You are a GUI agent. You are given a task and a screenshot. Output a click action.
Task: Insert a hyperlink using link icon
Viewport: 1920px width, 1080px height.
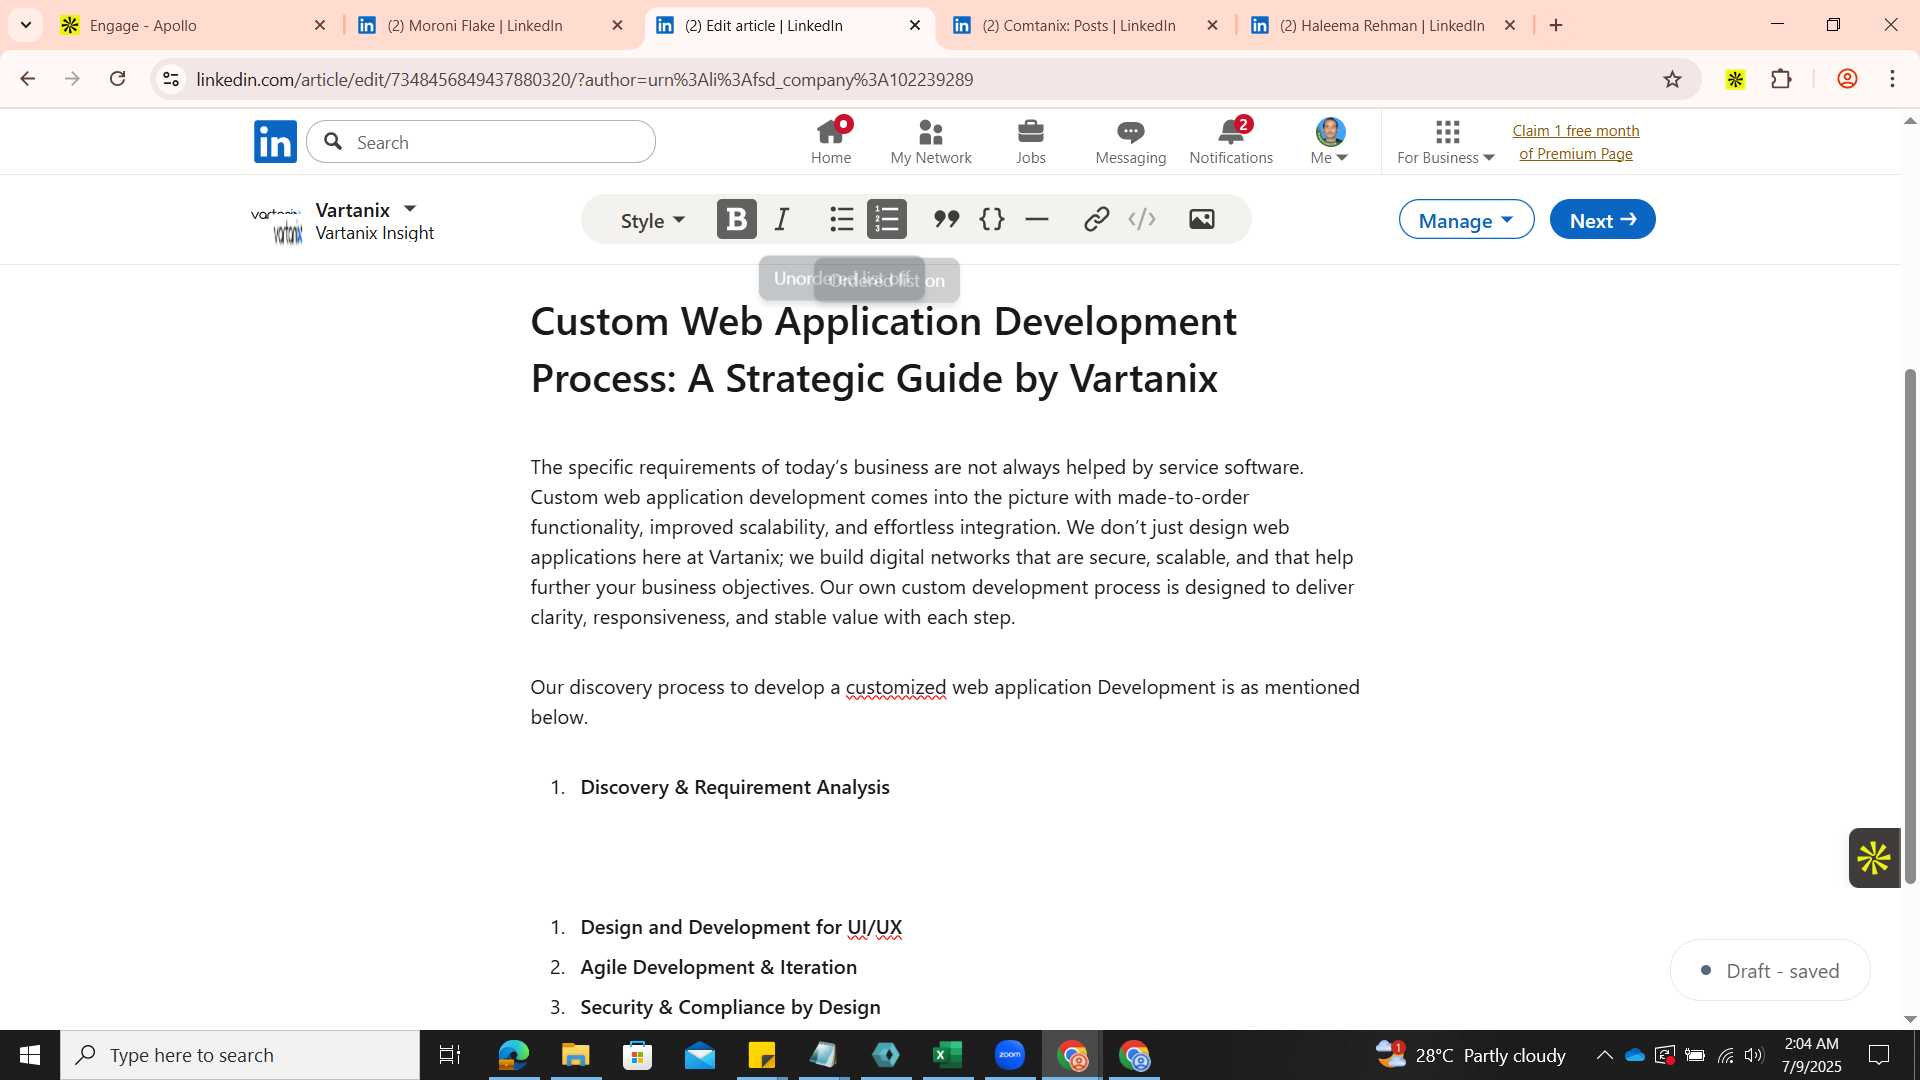(x=1096, y=219)
